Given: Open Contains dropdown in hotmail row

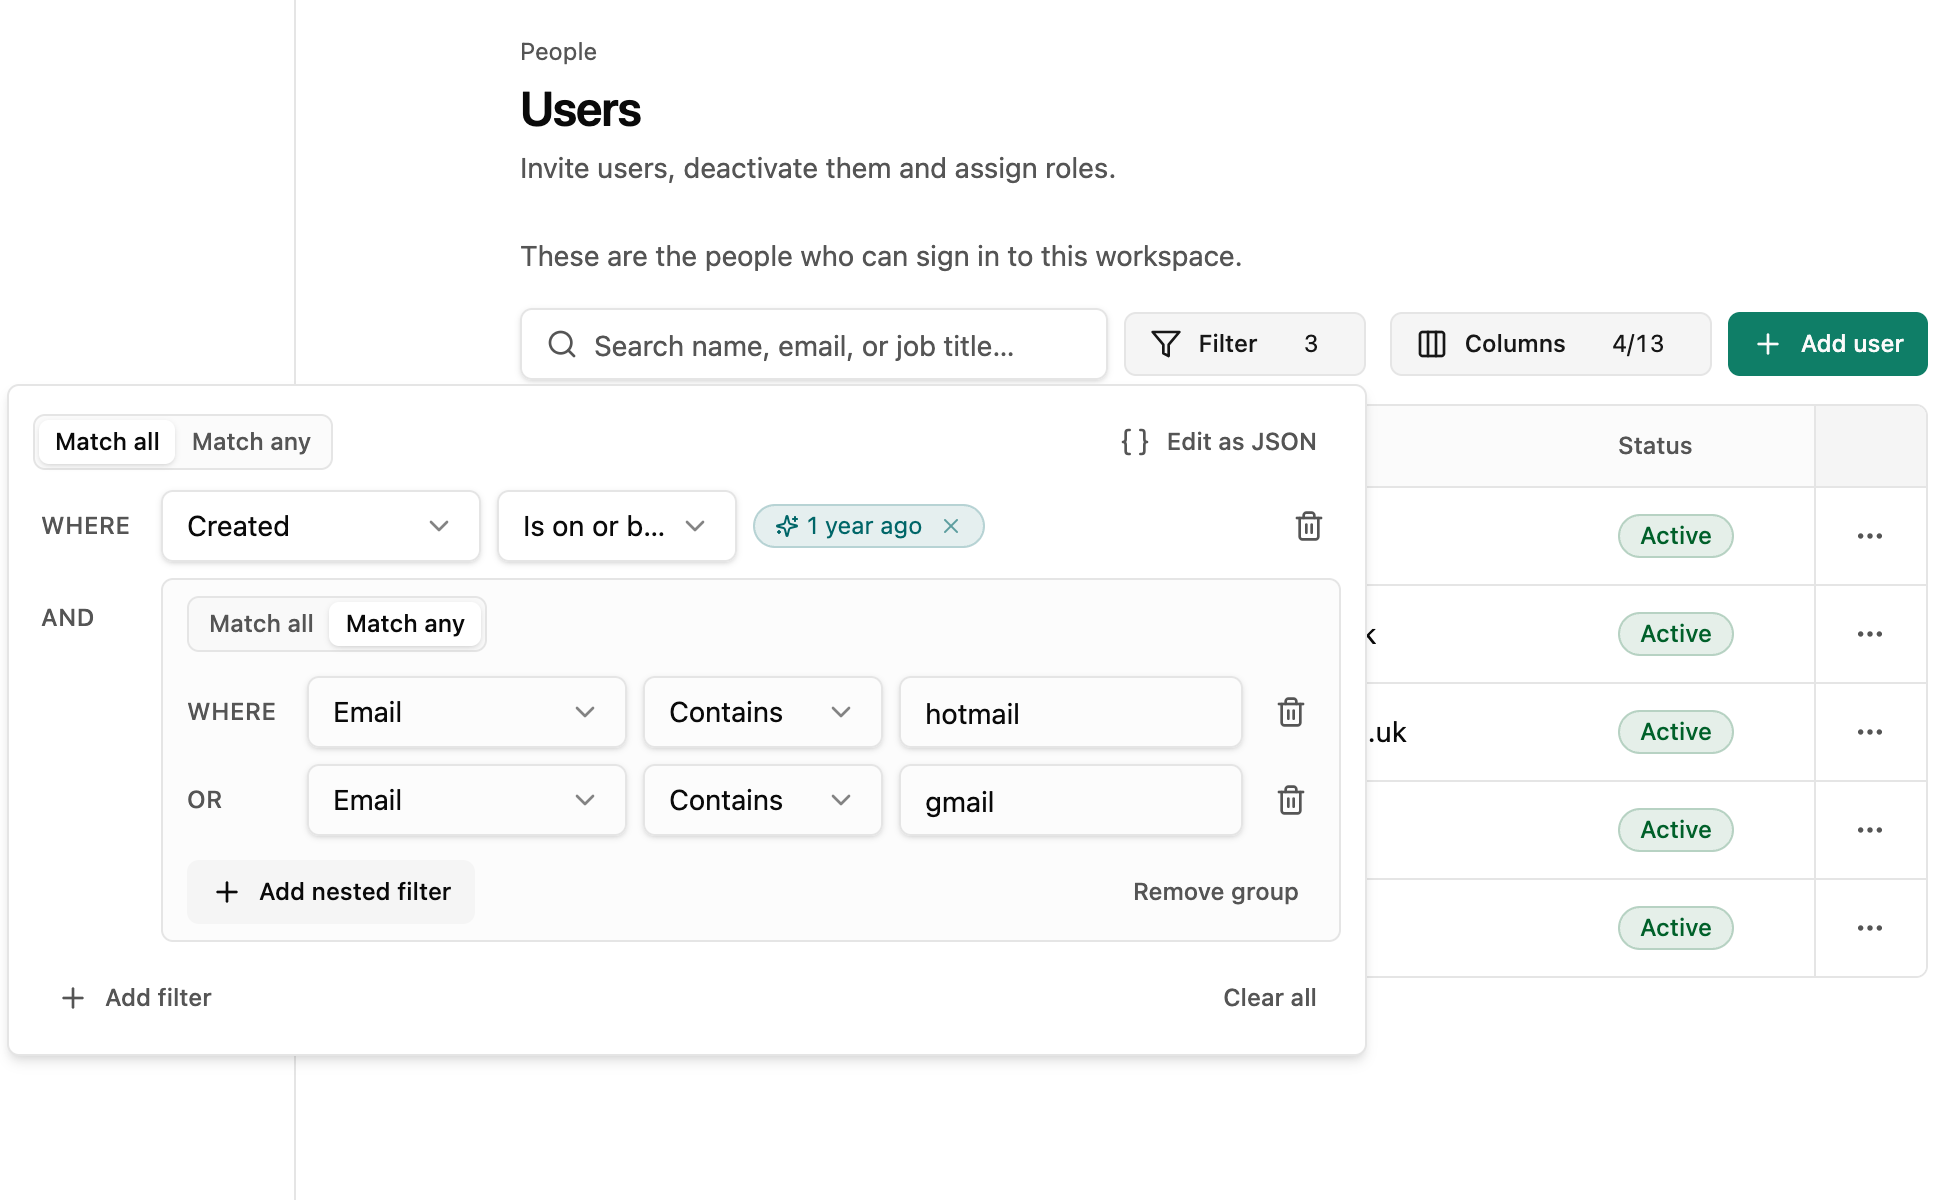Looking at the screenshot, I should tap(763, 712).
